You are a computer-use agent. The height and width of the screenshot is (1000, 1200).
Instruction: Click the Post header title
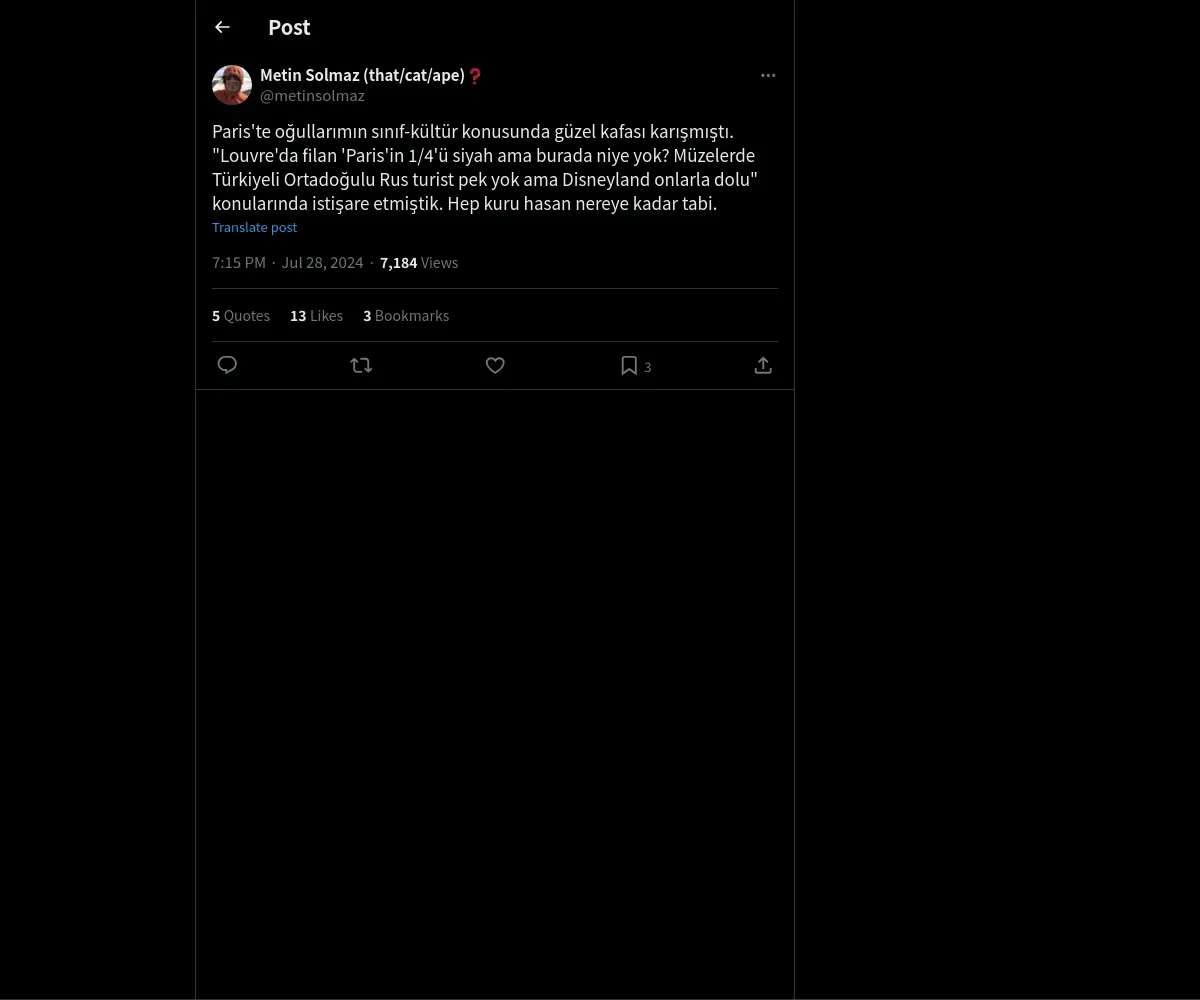[x=289, y=27]
